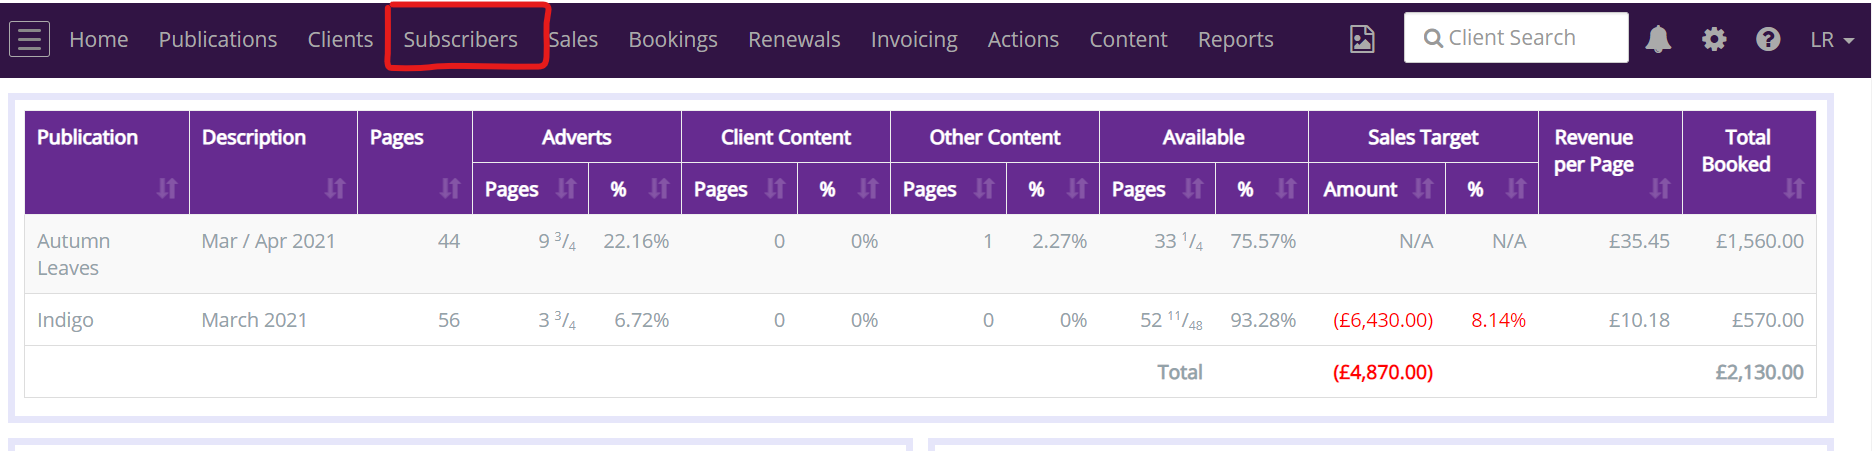
Task: Sort by Revenue per Page column
Action: 1660,188
